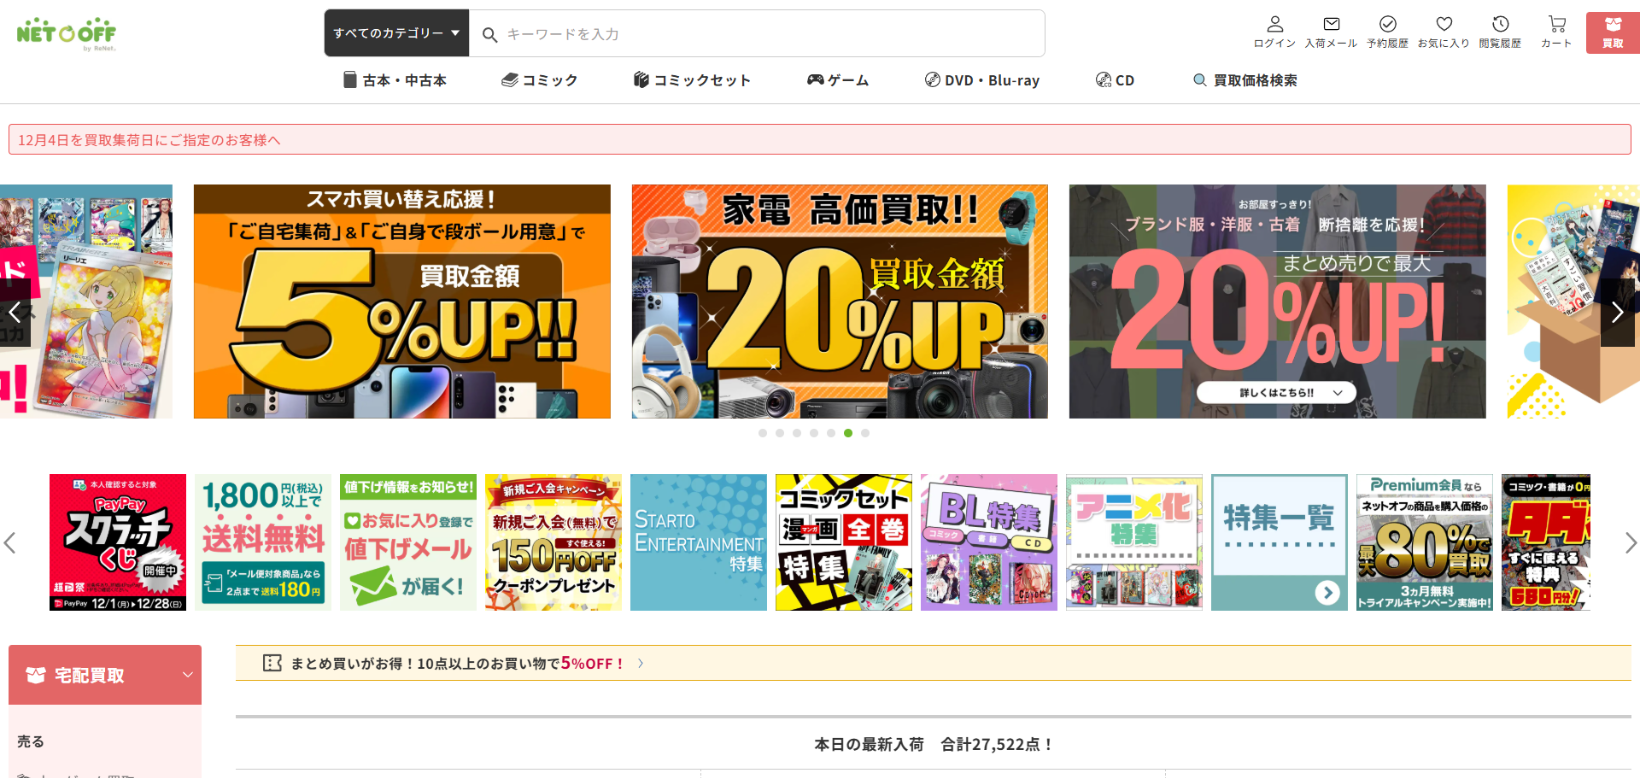Image resolution: width=1640 pixels, height=778 pixels.
Task: Select the コミック menu item
Action: (x=540, y=80)
